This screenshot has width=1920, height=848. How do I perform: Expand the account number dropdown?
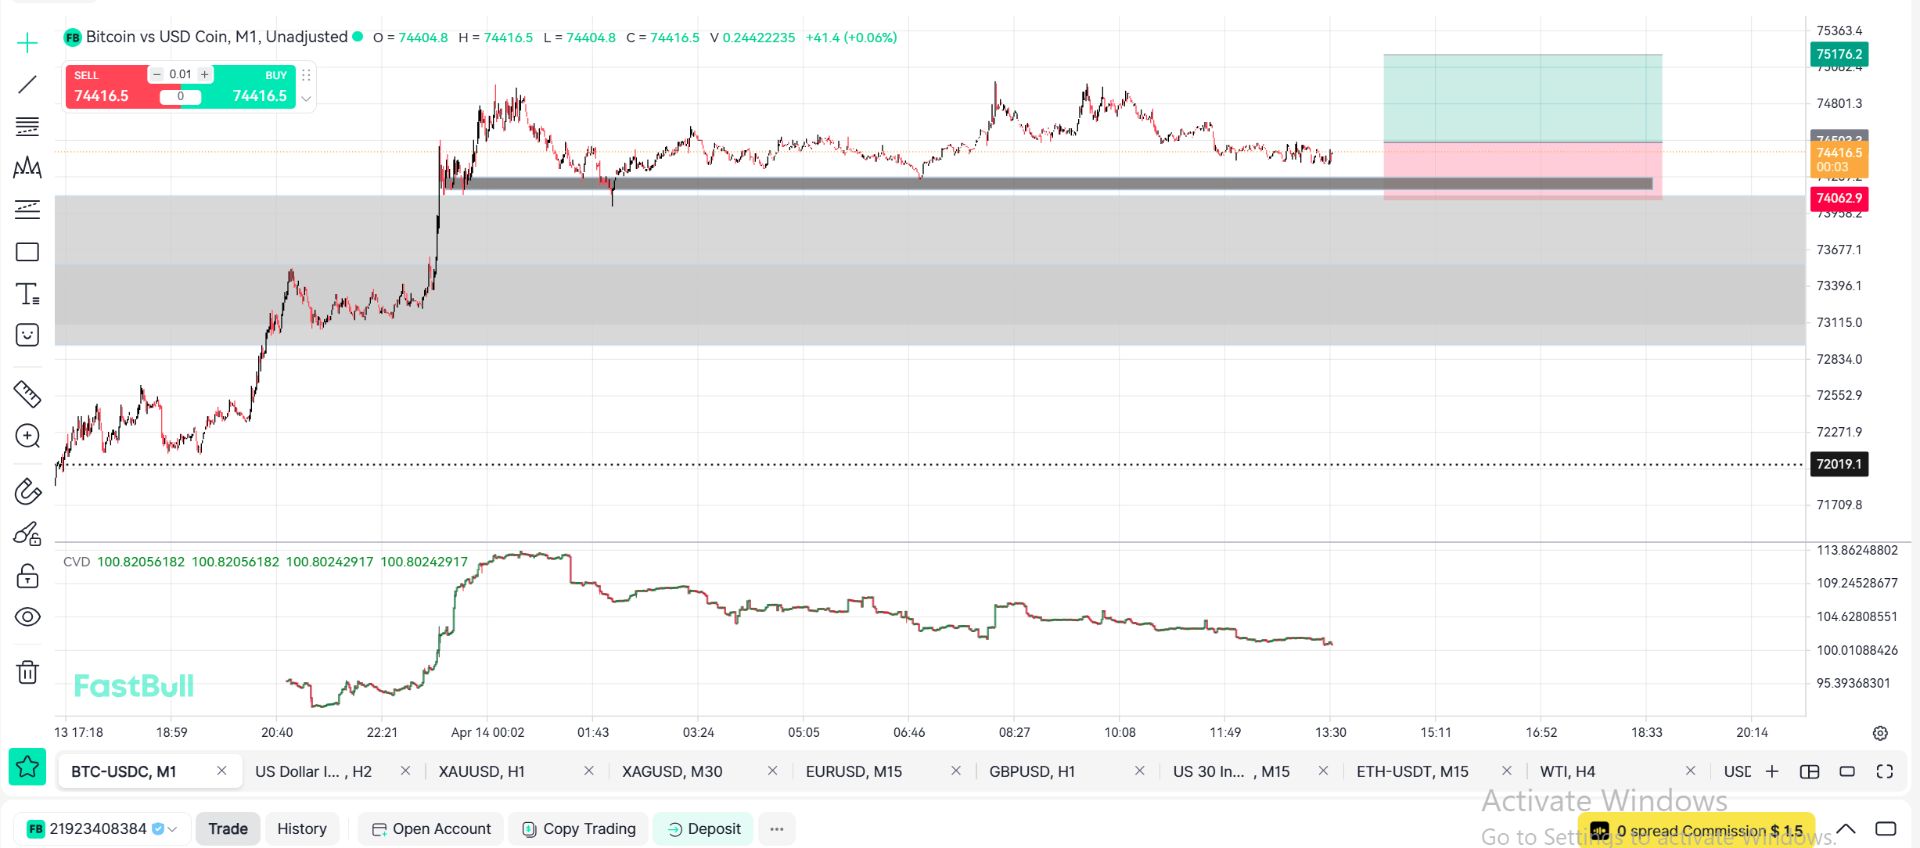(x=172, y=829)
